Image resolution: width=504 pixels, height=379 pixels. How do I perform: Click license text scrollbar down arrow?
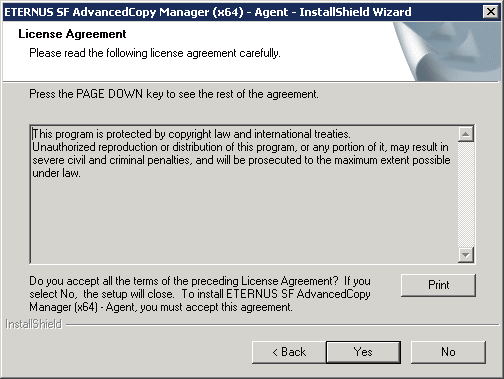466,255
